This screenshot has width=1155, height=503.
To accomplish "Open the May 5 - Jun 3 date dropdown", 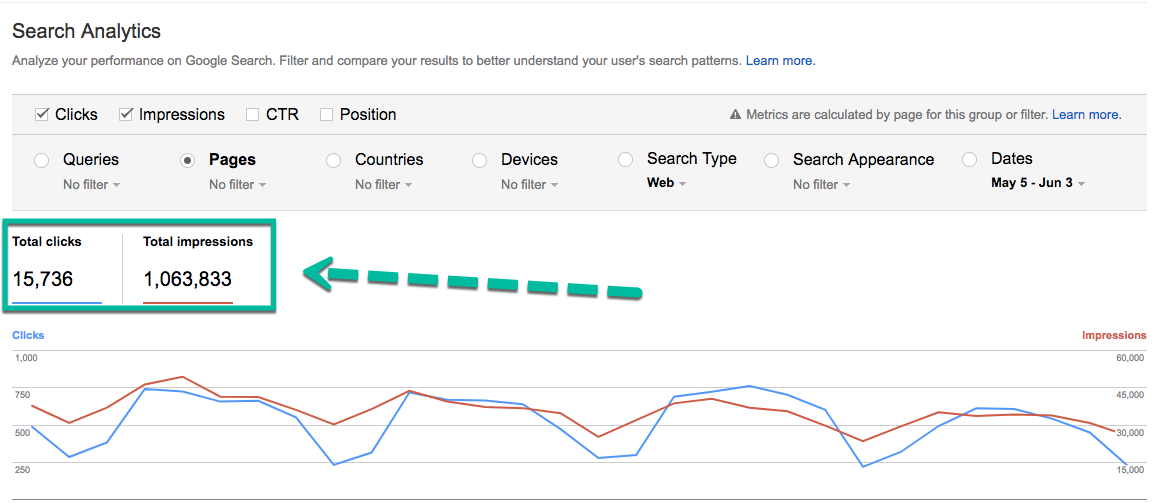I will pyautogui.click(x=1038, y=184).
